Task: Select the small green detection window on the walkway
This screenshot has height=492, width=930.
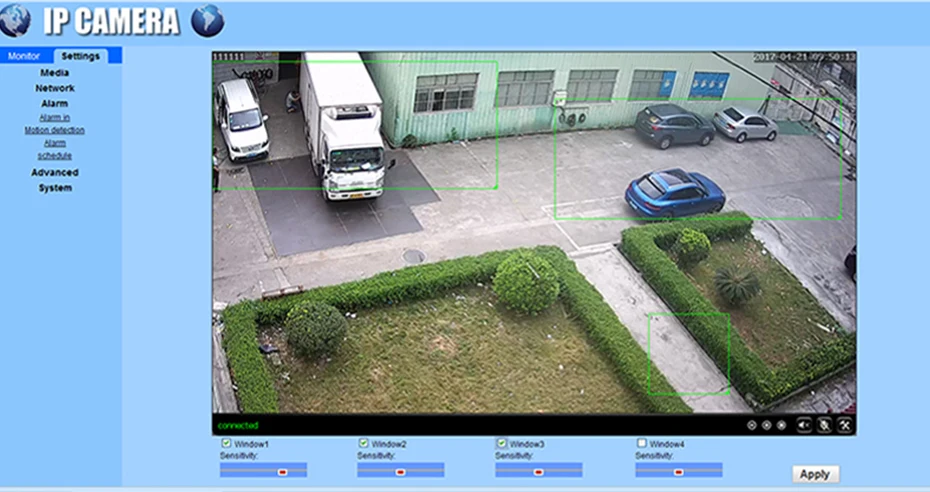Action: 689,354
